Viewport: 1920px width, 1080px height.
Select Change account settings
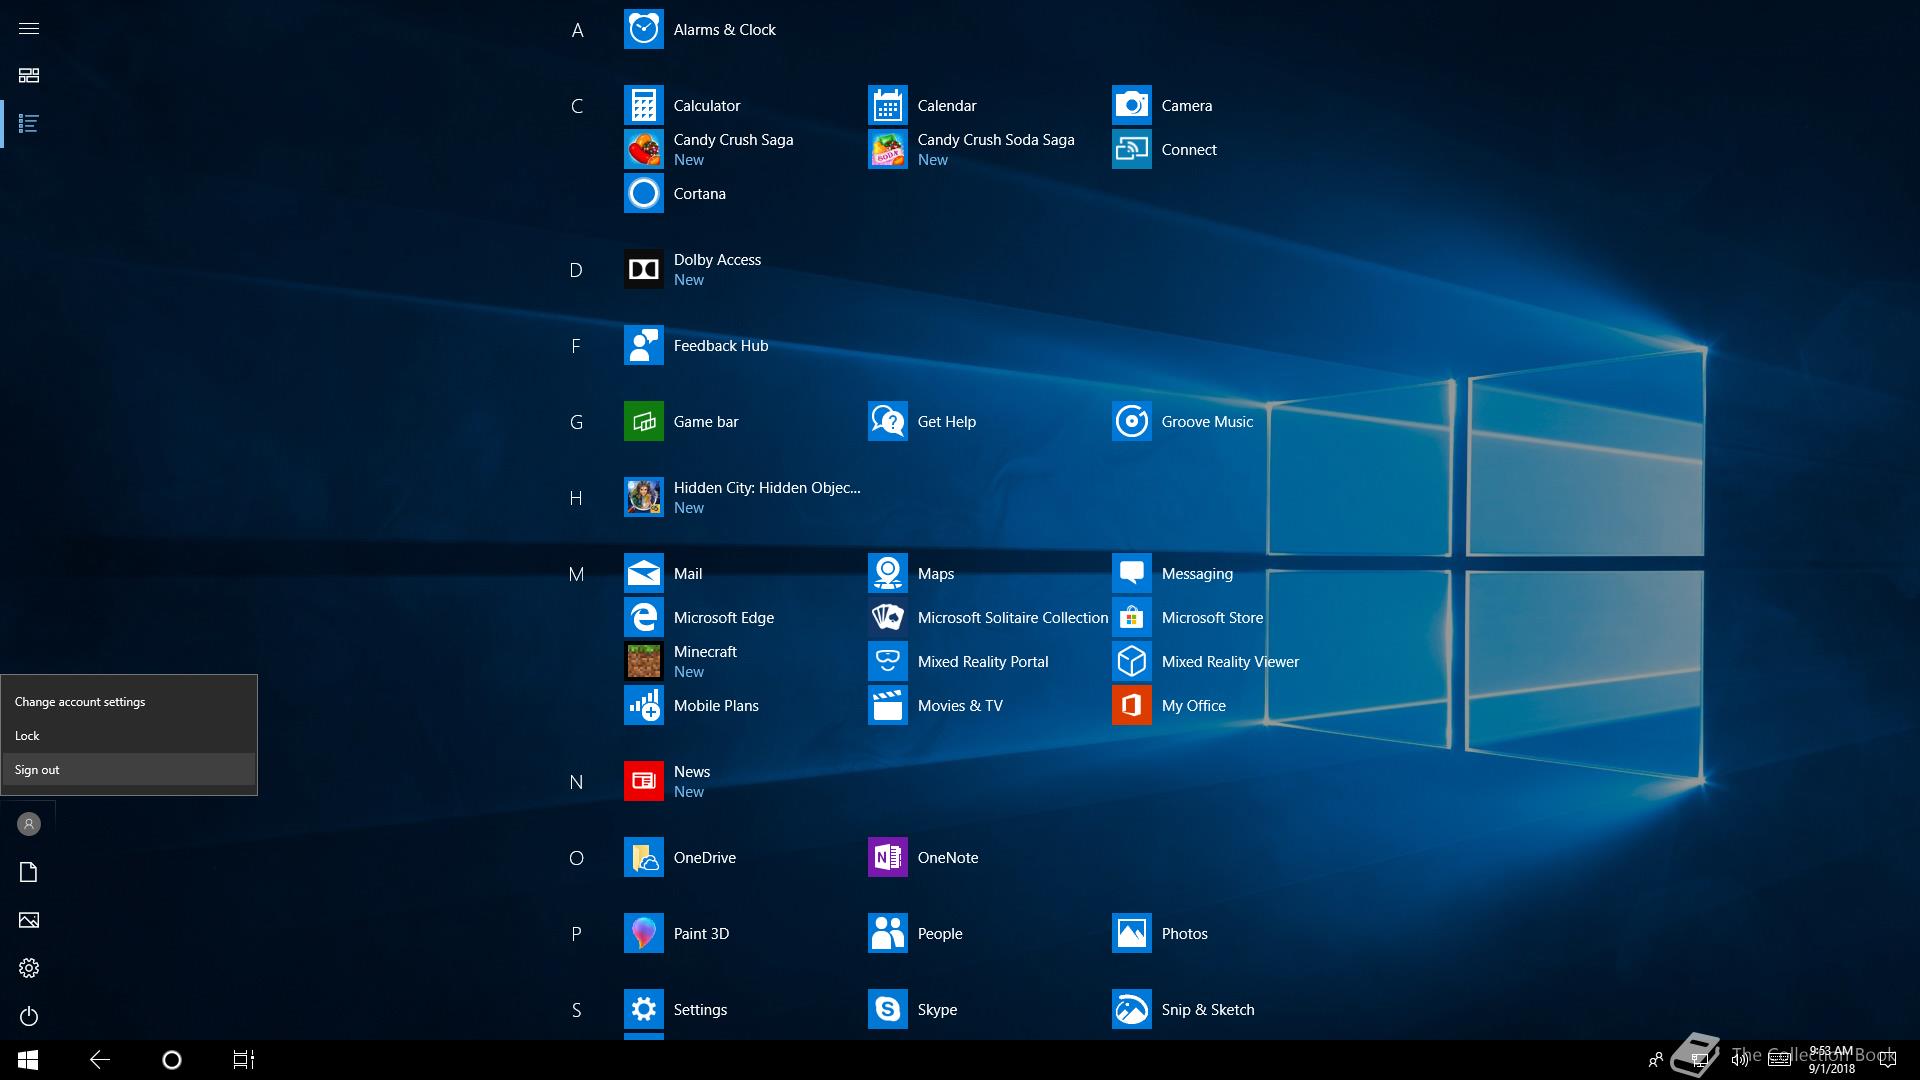(x=129, y=702)
